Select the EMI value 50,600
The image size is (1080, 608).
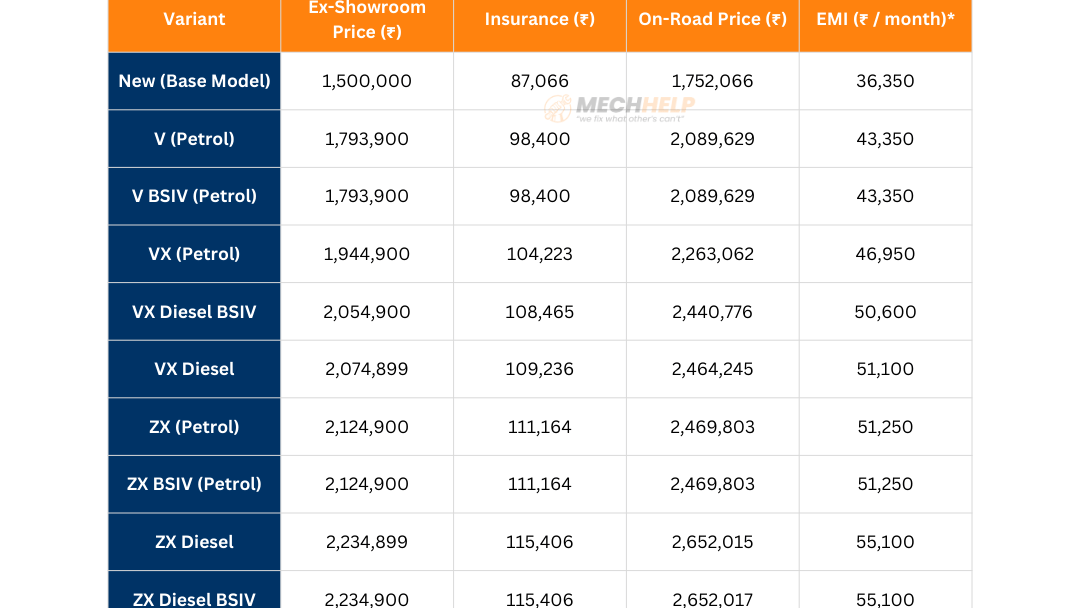885,312
